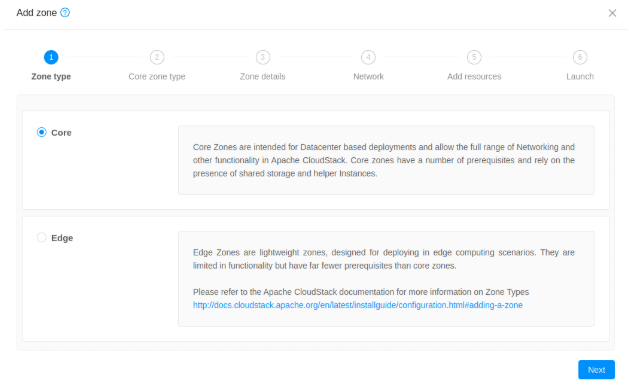Click the 'Please refer to the Apache CloudStack' text

pos(361,292)
